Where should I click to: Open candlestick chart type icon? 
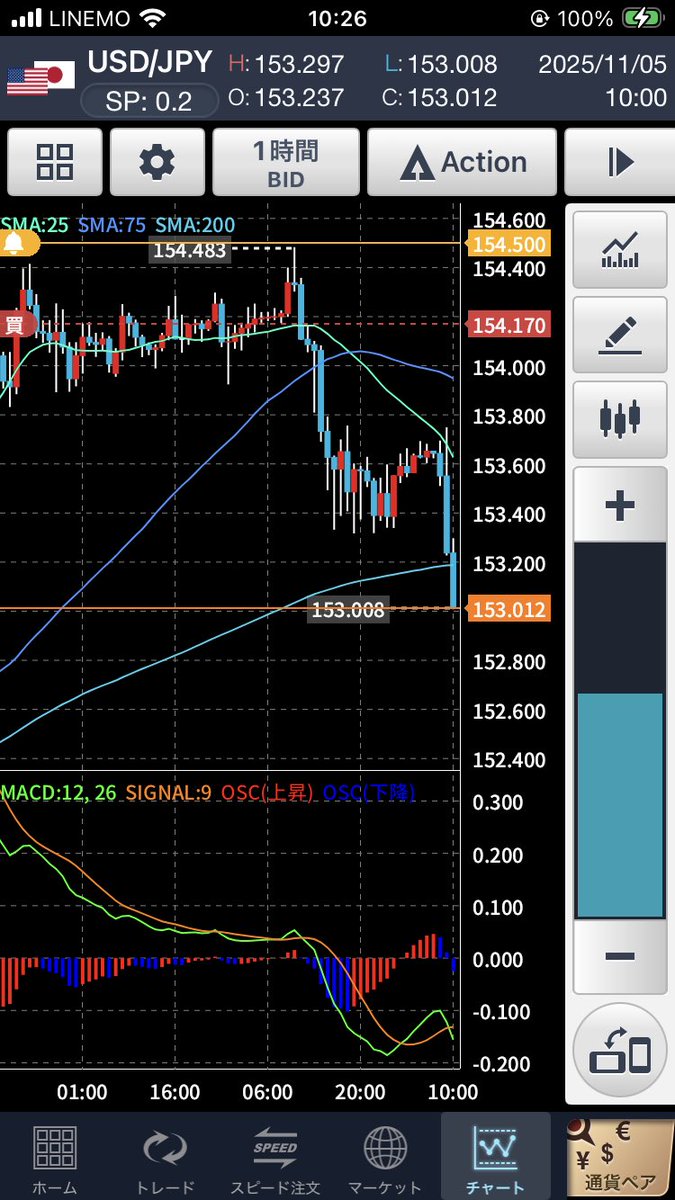click(619, 419)
